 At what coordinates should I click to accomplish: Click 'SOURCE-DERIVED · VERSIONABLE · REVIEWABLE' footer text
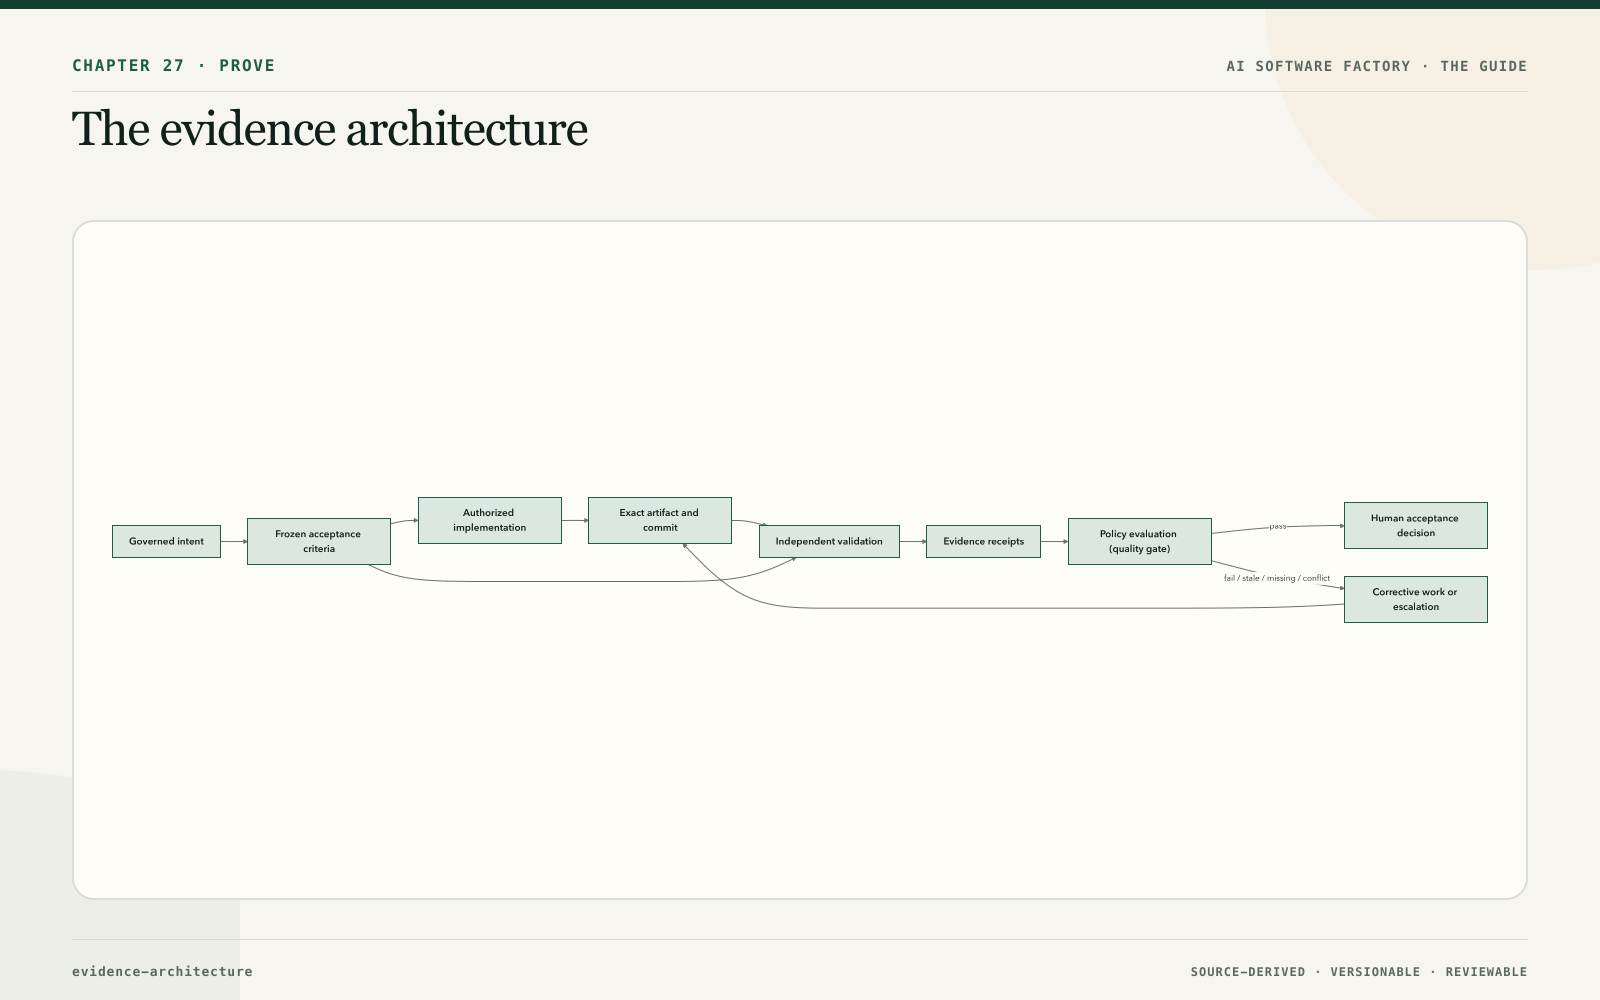point(1359,972)
